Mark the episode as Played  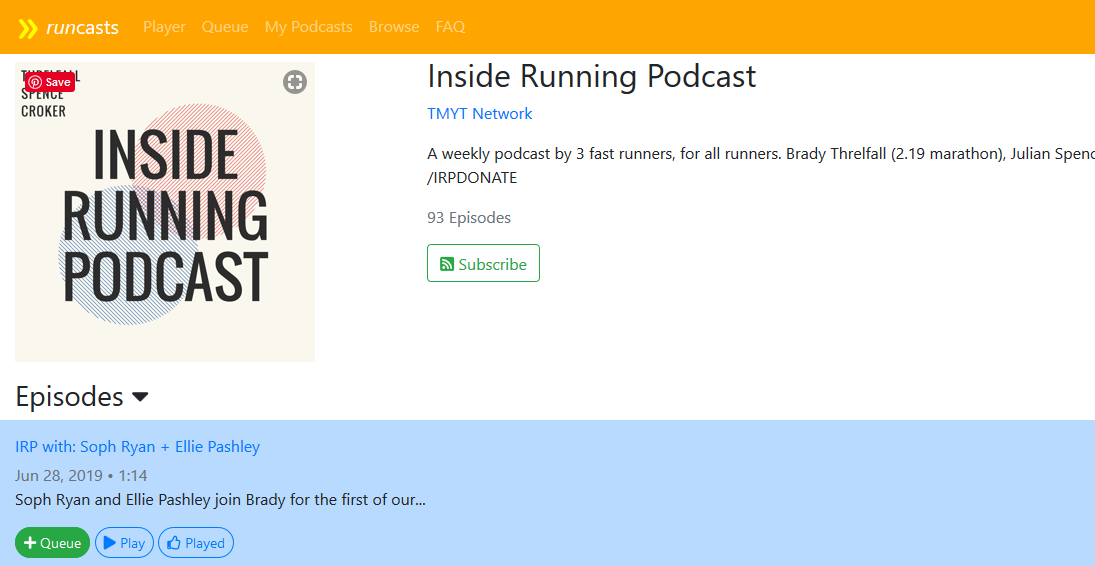[196, 543]
